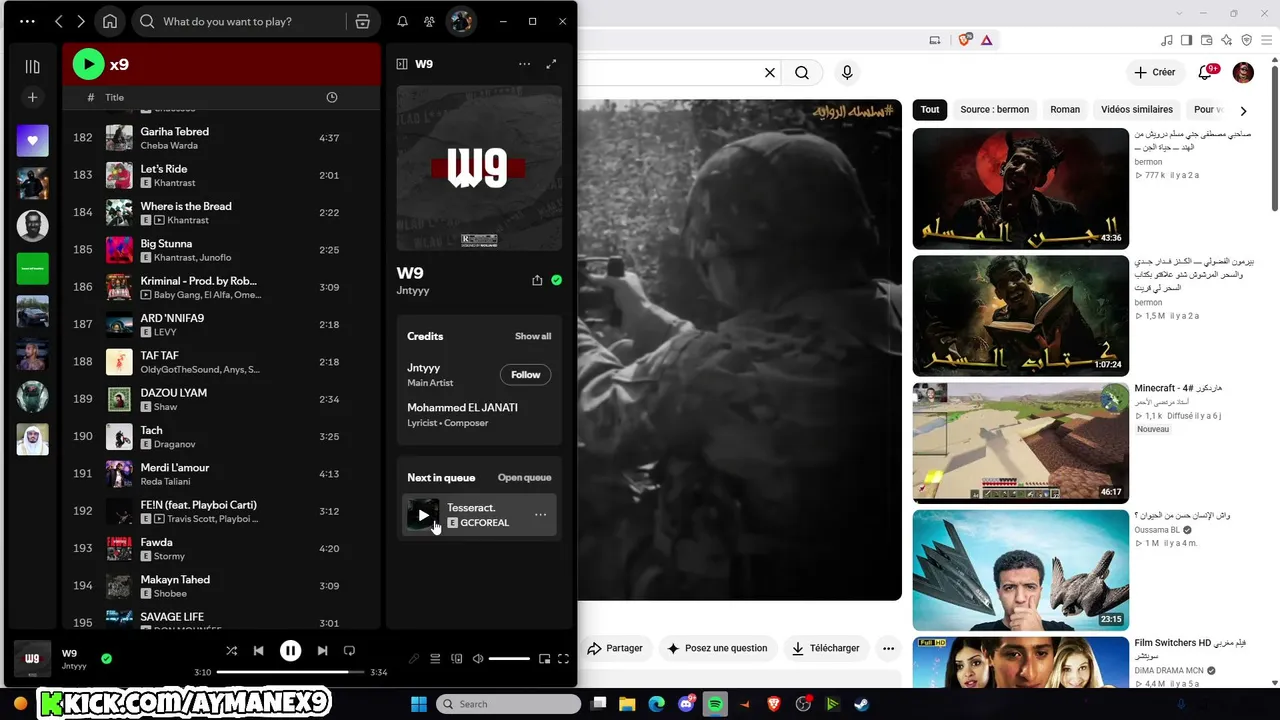Open Connect to a device icon
Screen dimensions: 1280x720
(457, 658)
